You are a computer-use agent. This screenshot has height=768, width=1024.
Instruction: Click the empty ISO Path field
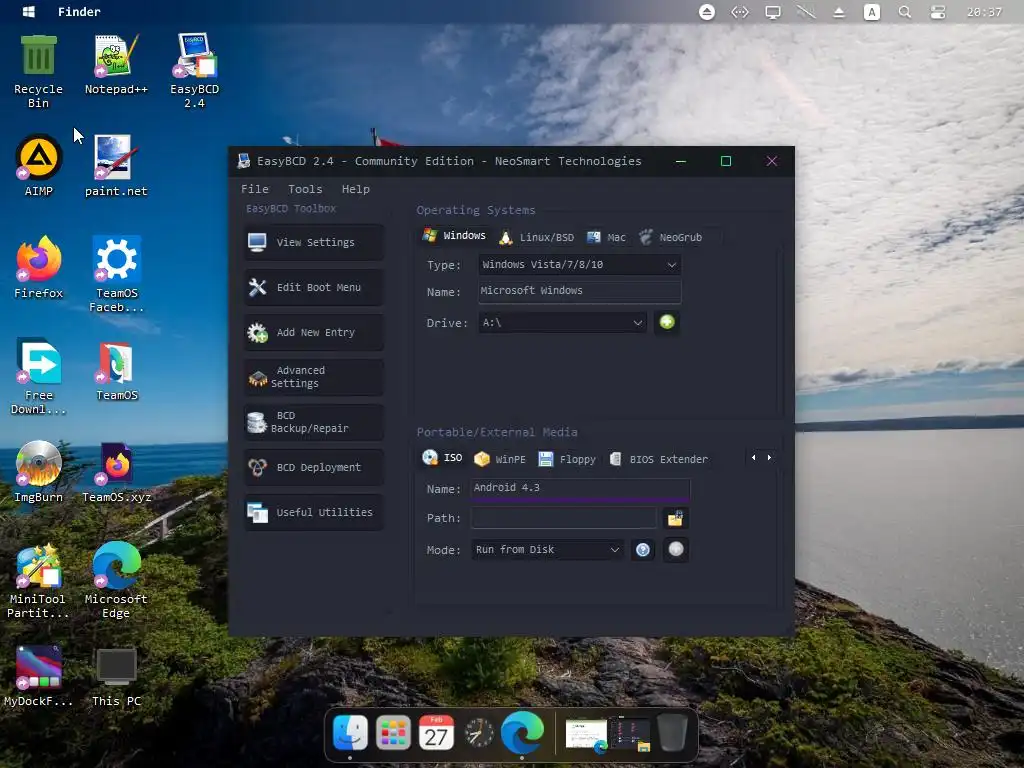click(564, 518)
